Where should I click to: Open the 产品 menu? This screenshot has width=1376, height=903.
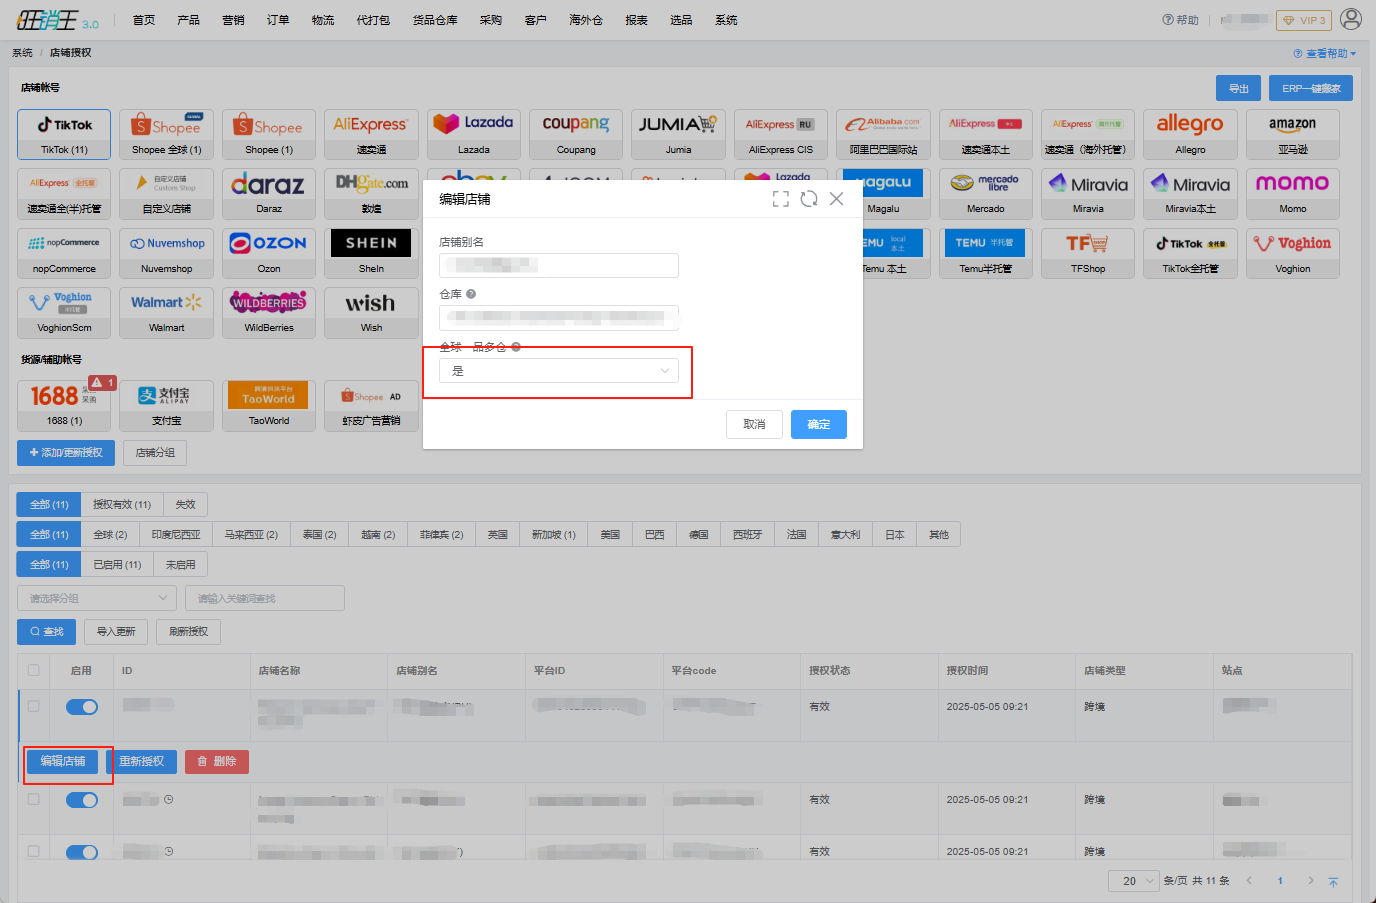pyautogui.click(x=188, y=20)
